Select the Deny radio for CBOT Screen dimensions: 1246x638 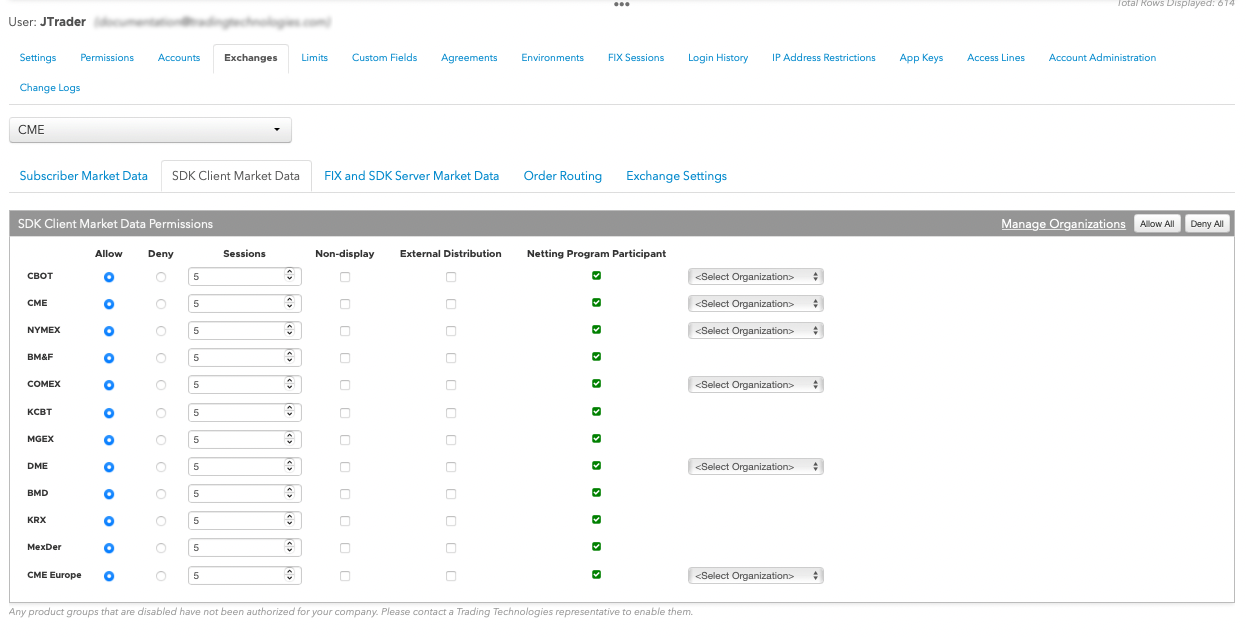(161, 277)
